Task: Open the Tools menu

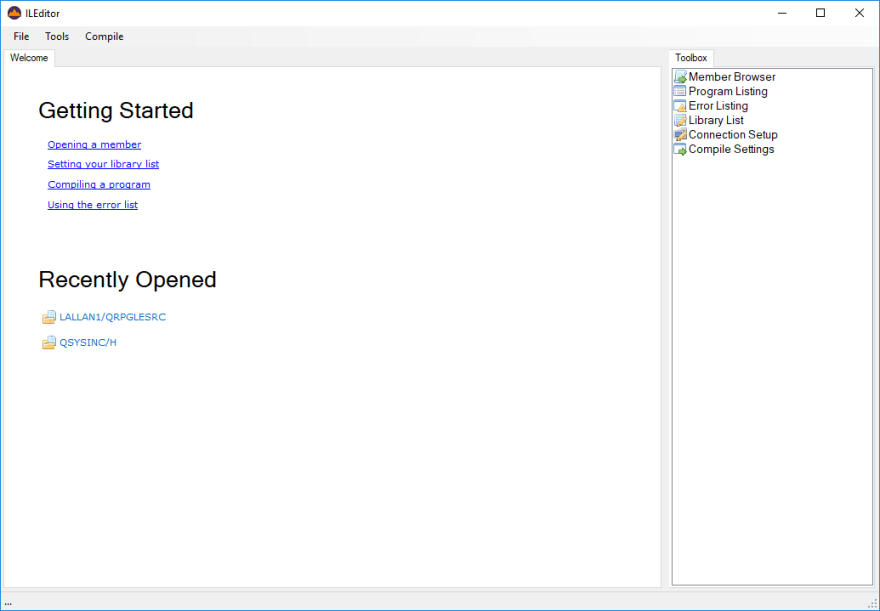Action: coord(57,36)
